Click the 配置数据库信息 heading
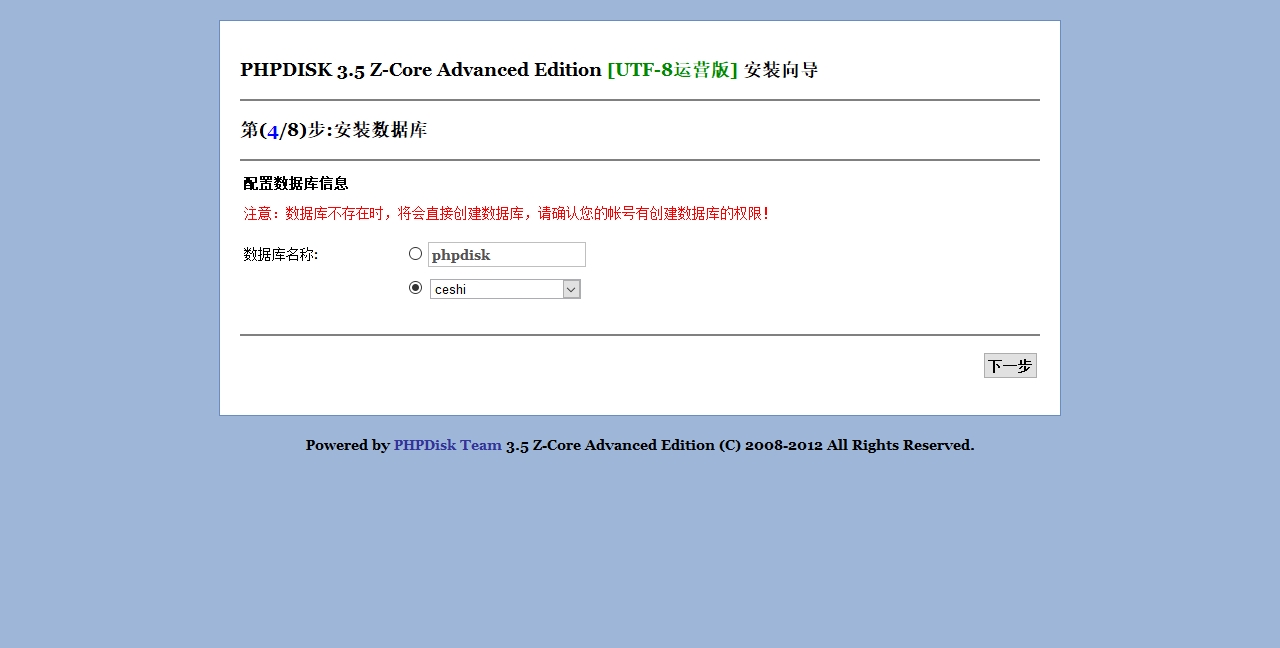 tap(296, 184)
